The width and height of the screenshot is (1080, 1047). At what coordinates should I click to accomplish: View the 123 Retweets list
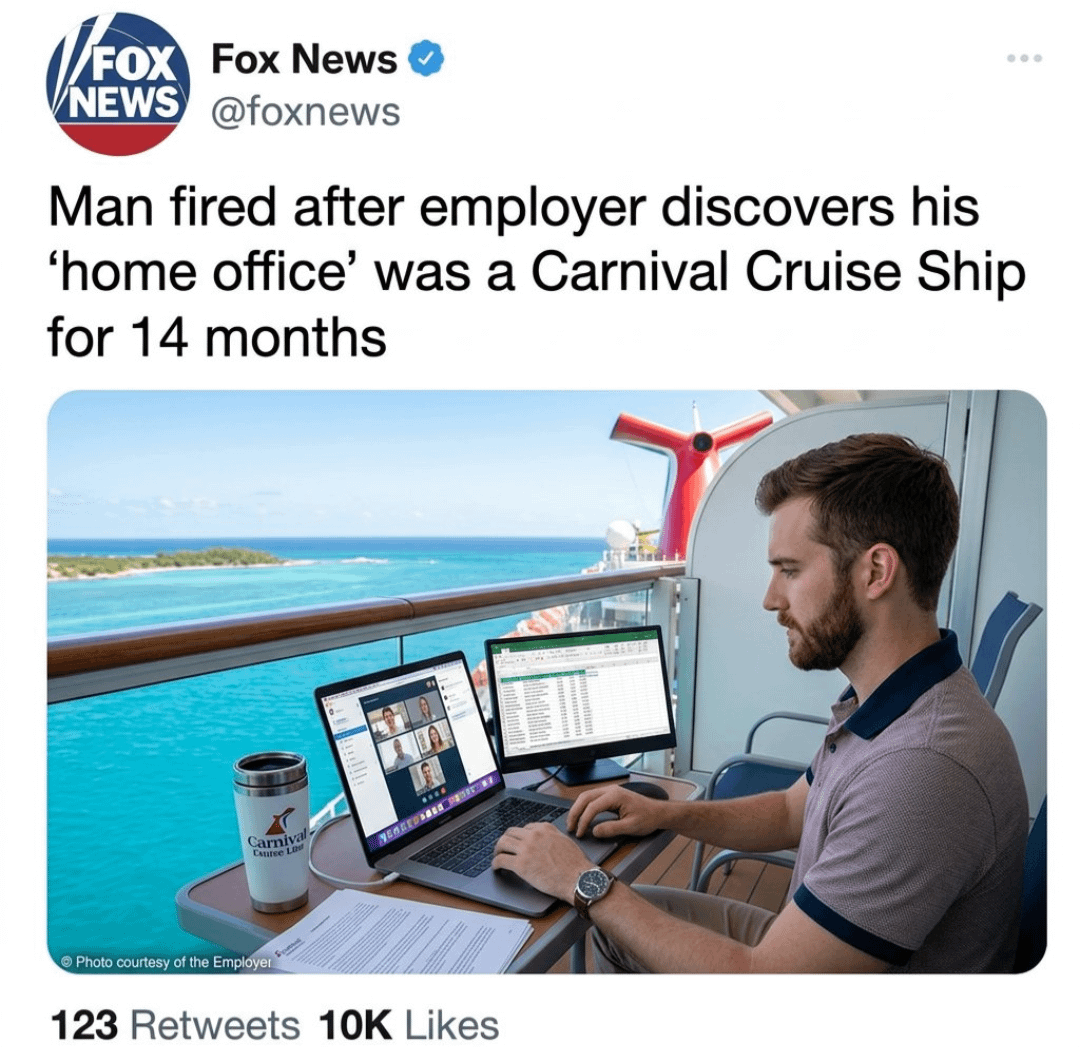(176, 1025)
